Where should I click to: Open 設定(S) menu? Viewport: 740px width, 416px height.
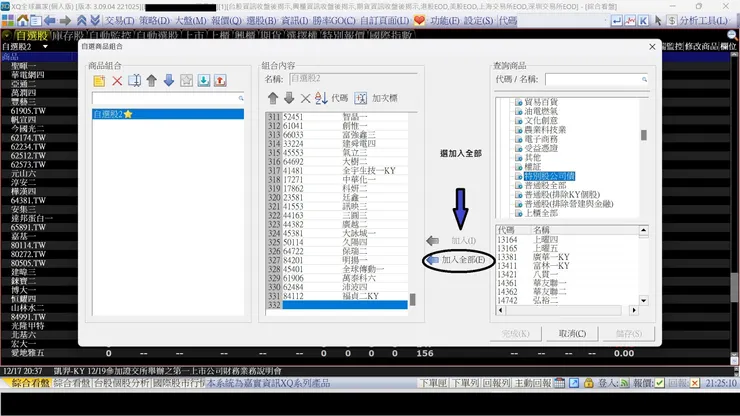point(479,21)
